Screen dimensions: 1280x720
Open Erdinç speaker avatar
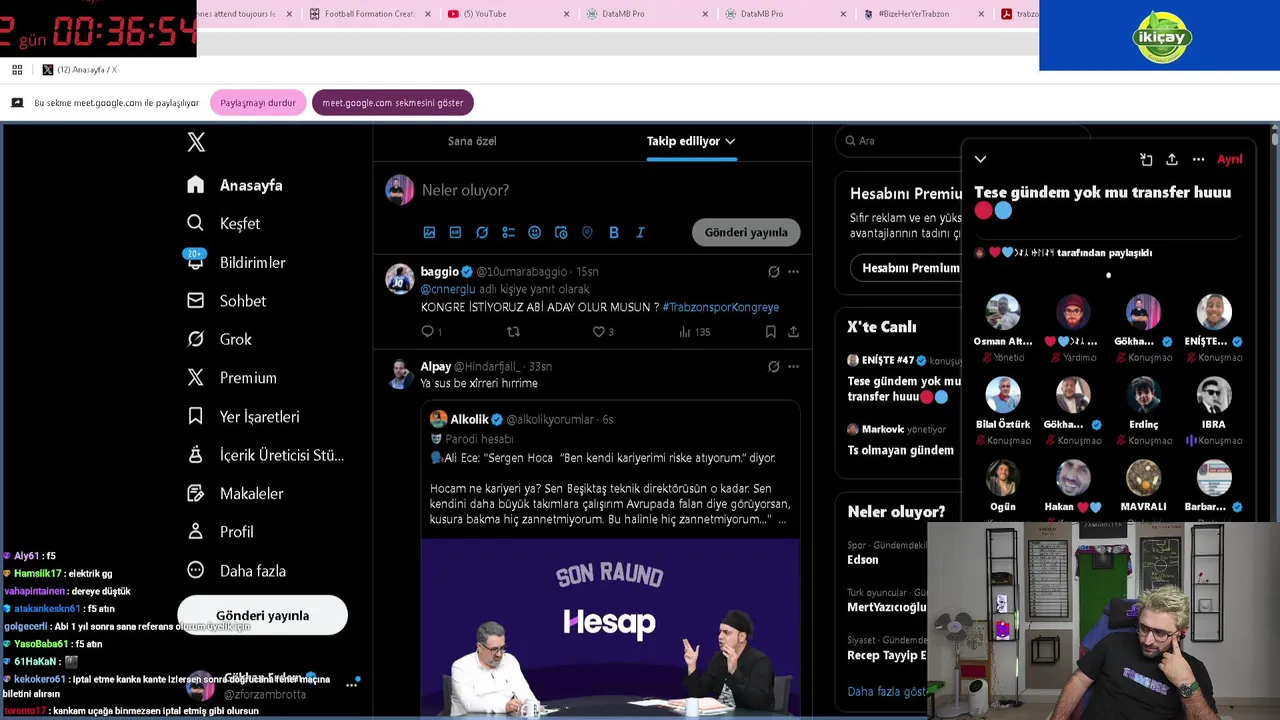pos(1144,395)
